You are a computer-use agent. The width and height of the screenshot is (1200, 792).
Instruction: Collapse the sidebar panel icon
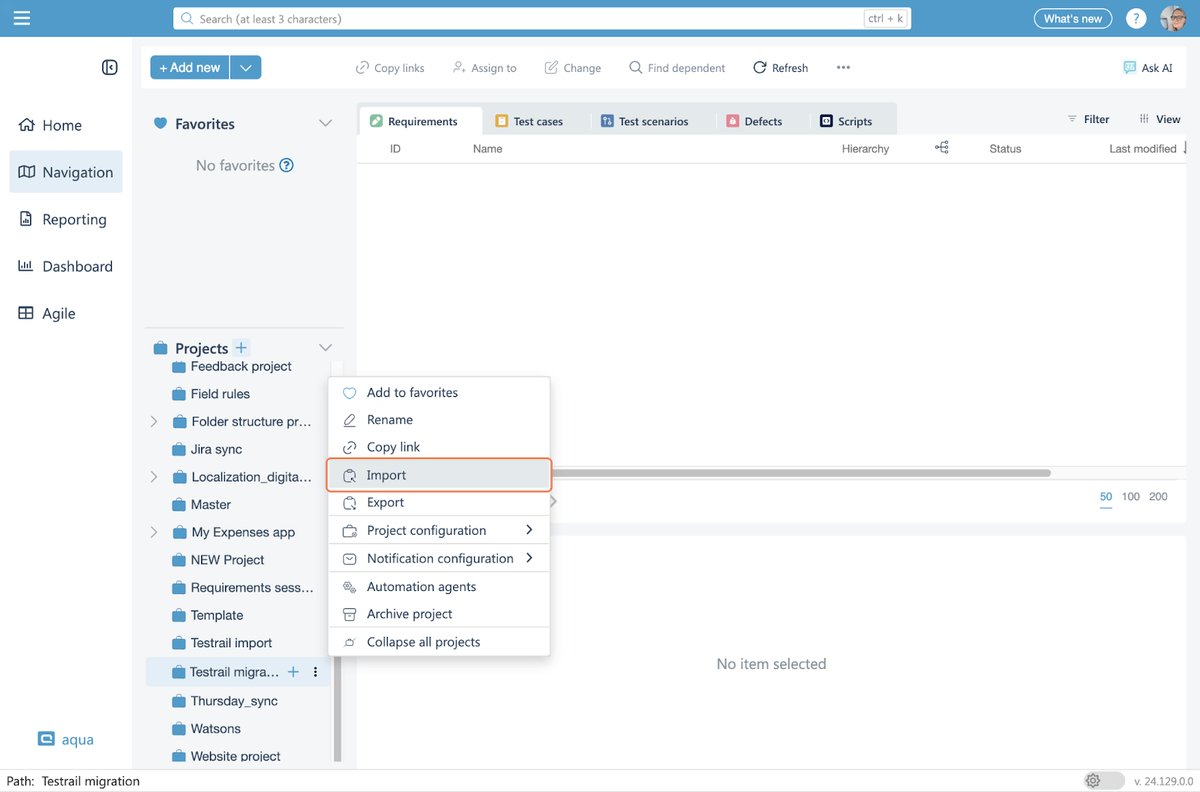tap(110, 67)
